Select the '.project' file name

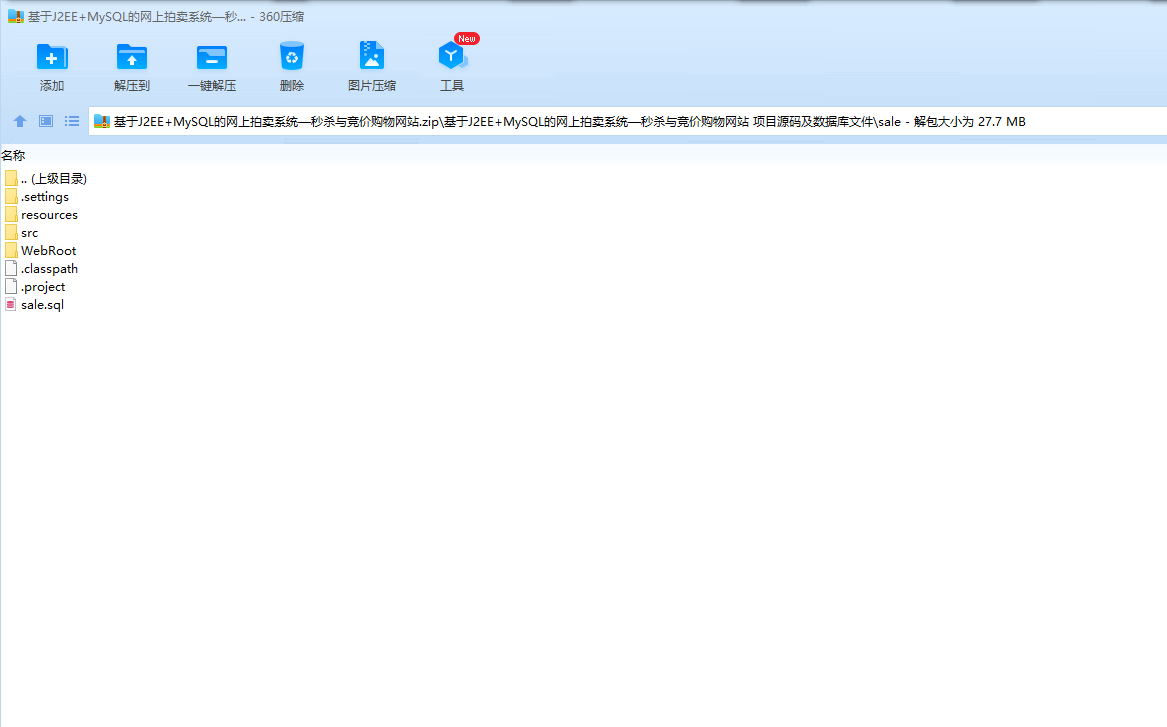tap(43, 286)
